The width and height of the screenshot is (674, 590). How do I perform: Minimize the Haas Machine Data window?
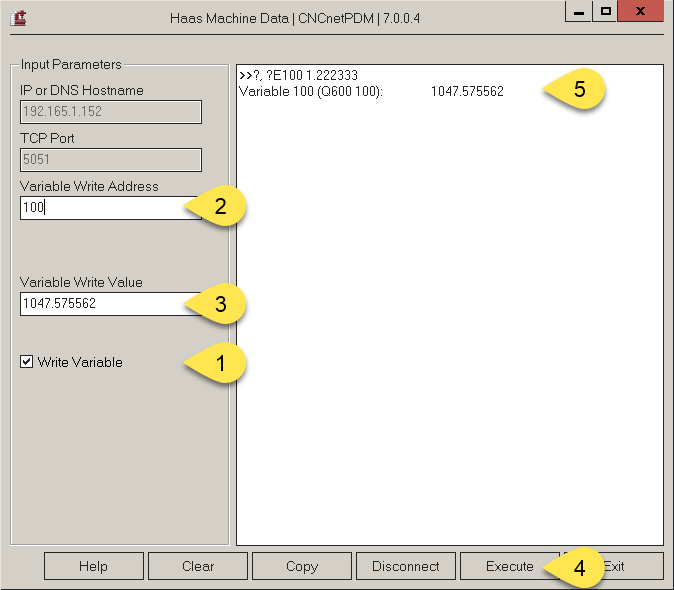point(579,11)
